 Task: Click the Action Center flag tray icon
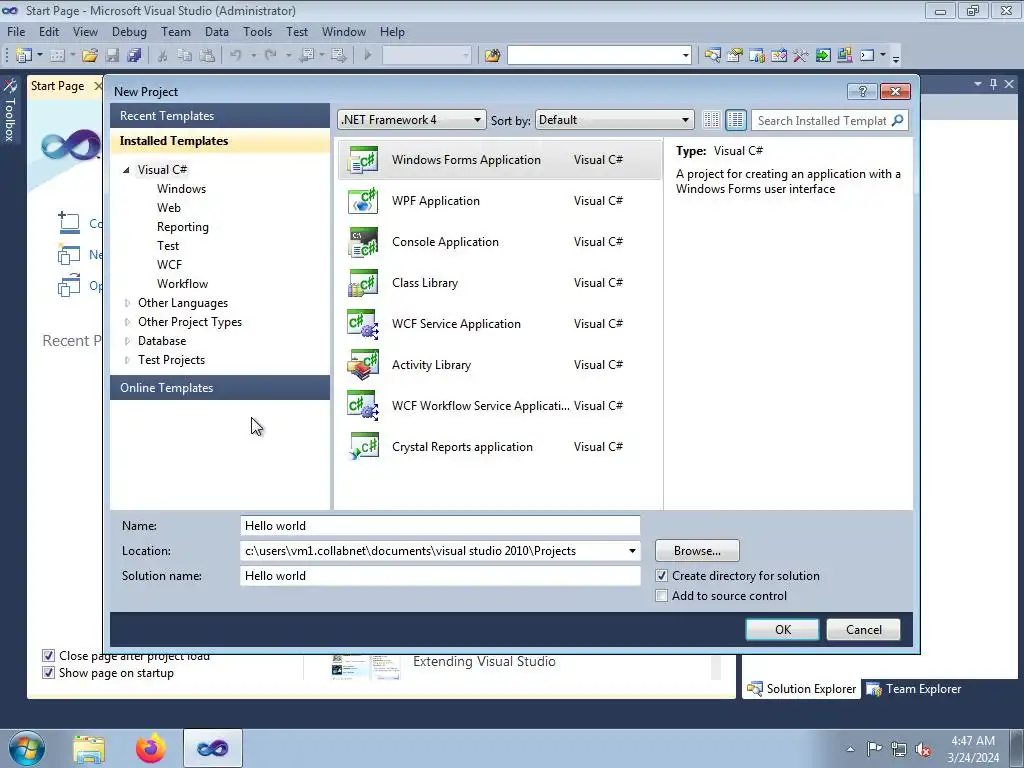point(874,749)
